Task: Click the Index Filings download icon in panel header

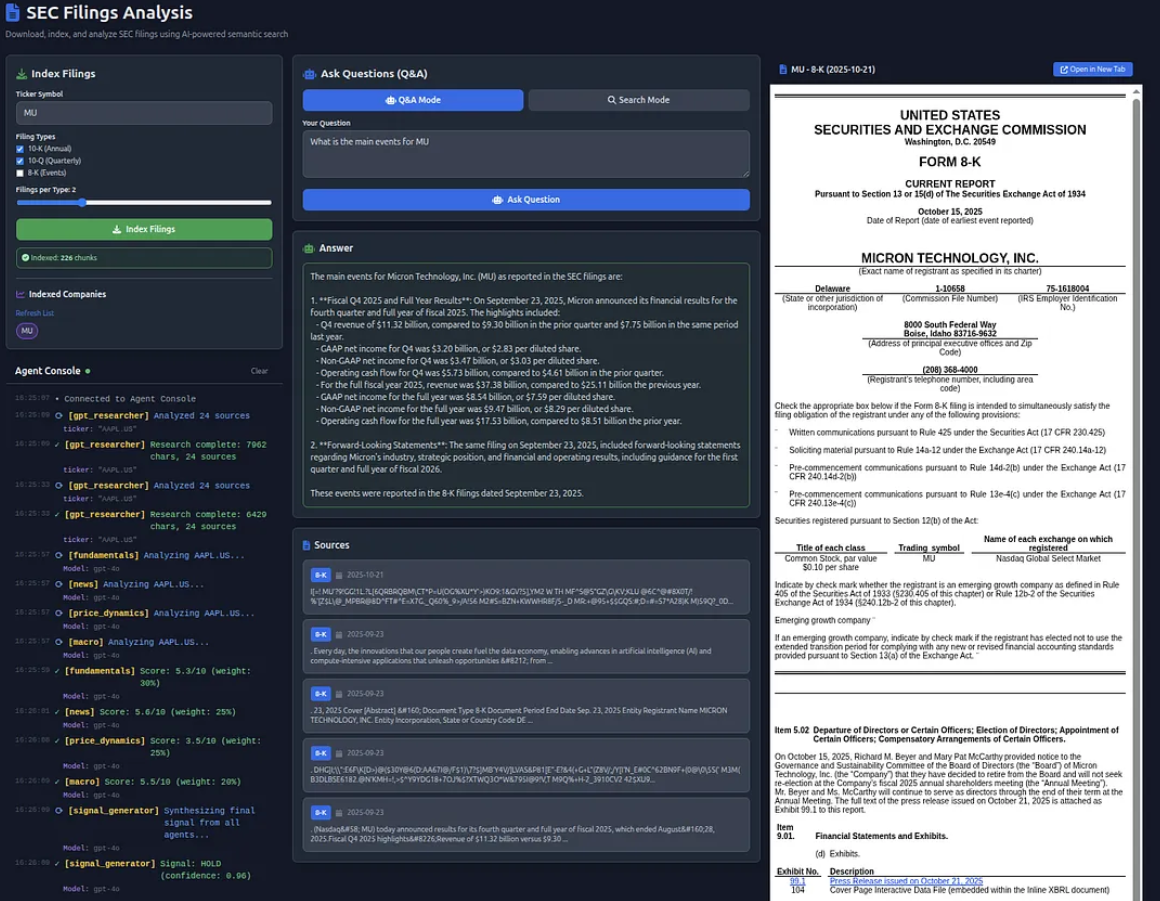Action: [22, 74]
